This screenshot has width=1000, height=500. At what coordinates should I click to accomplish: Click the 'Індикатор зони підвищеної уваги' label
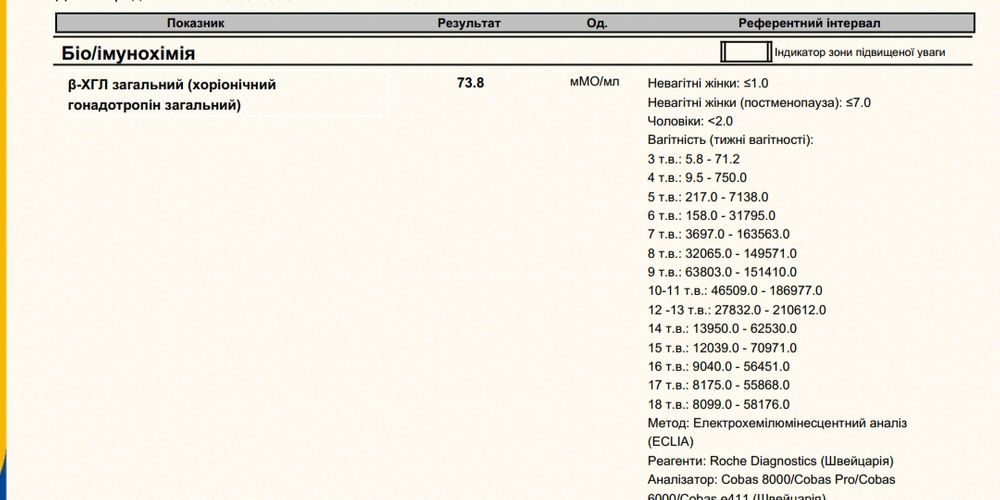click(x=860, y=53)
